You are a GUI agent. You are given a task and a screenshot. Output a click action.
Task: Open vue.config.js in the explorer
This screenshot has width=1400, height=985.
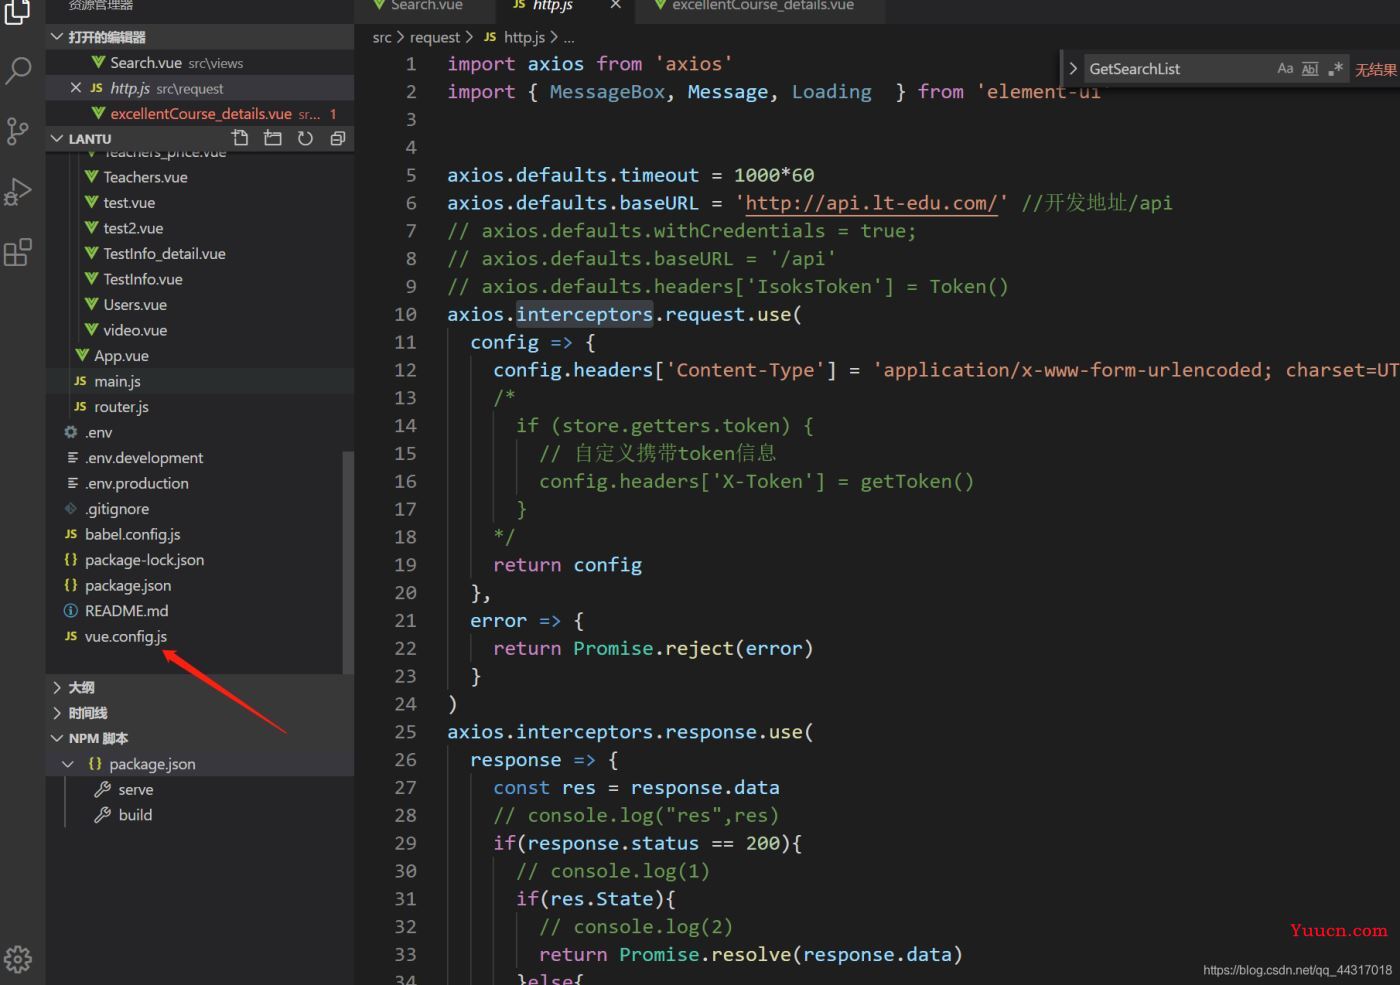pos(125,636)
